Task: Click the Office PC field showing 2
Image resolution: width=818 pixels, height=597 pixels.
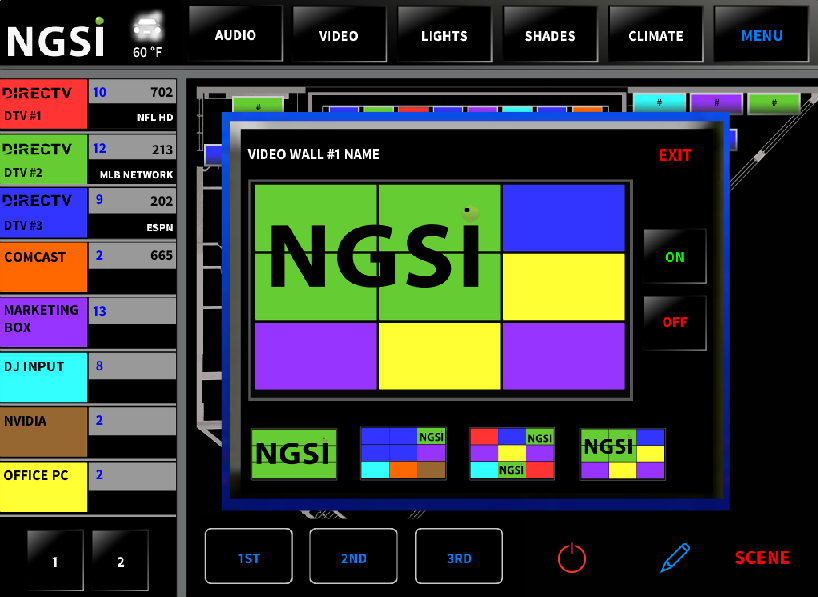Action: tap(132, 475)
